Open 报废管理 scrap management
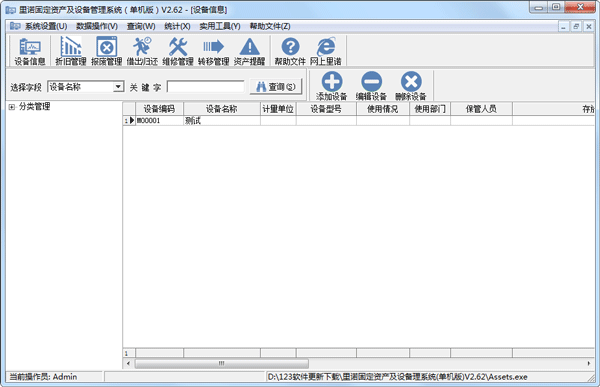Screen dimensions: 600x387 pyautogui.click(x=106, y=51)
